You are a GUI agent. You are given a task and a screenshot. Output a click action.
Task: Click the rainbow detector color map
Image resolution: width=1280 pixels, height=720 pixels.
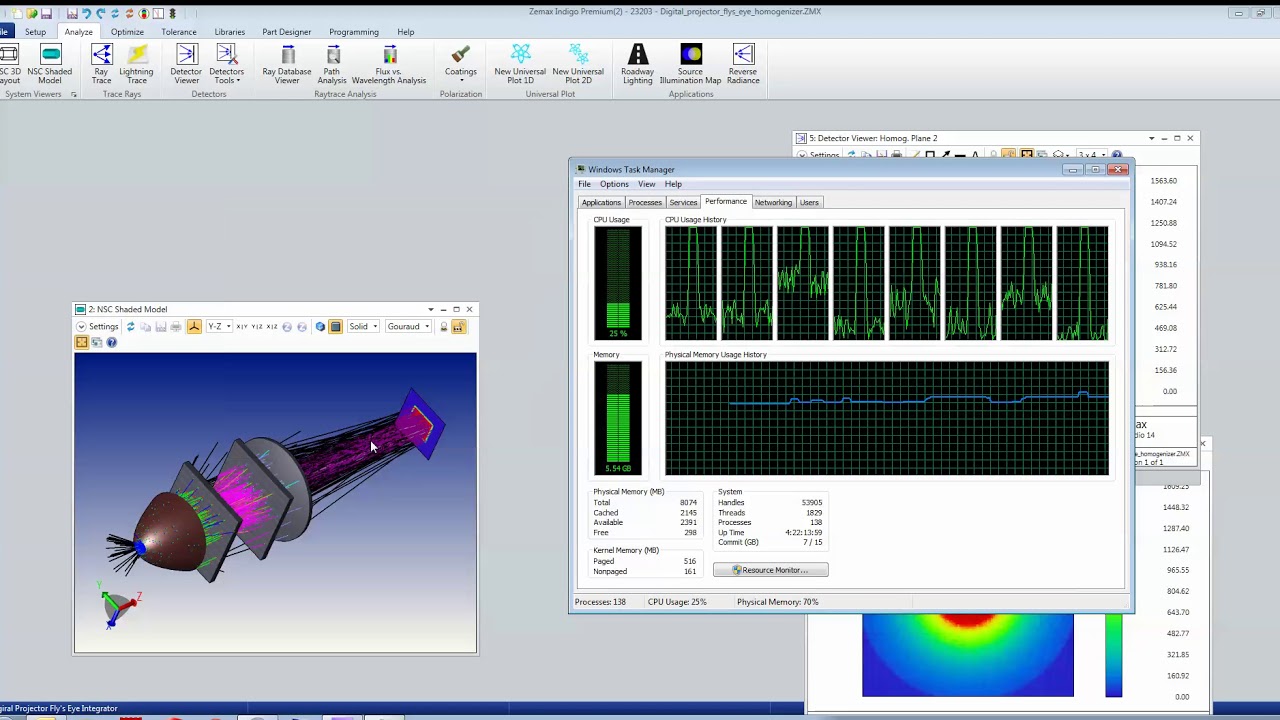click(x=967, y=655)
